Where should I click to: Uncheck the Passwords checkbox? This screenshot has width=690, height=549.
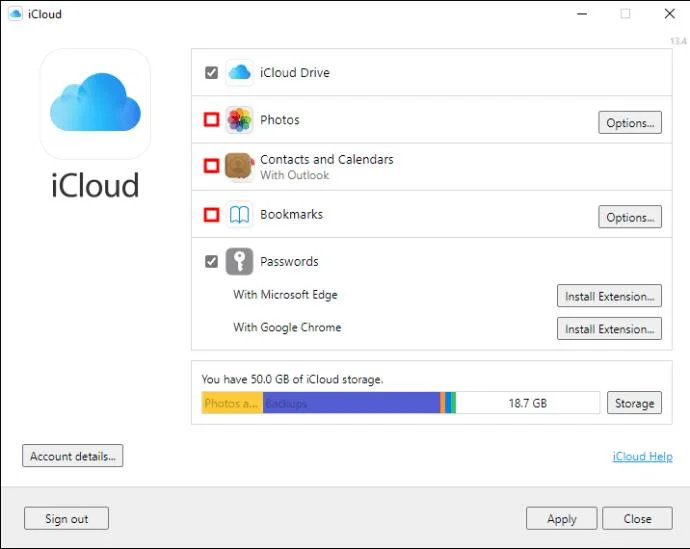click(x=211, y=261)
